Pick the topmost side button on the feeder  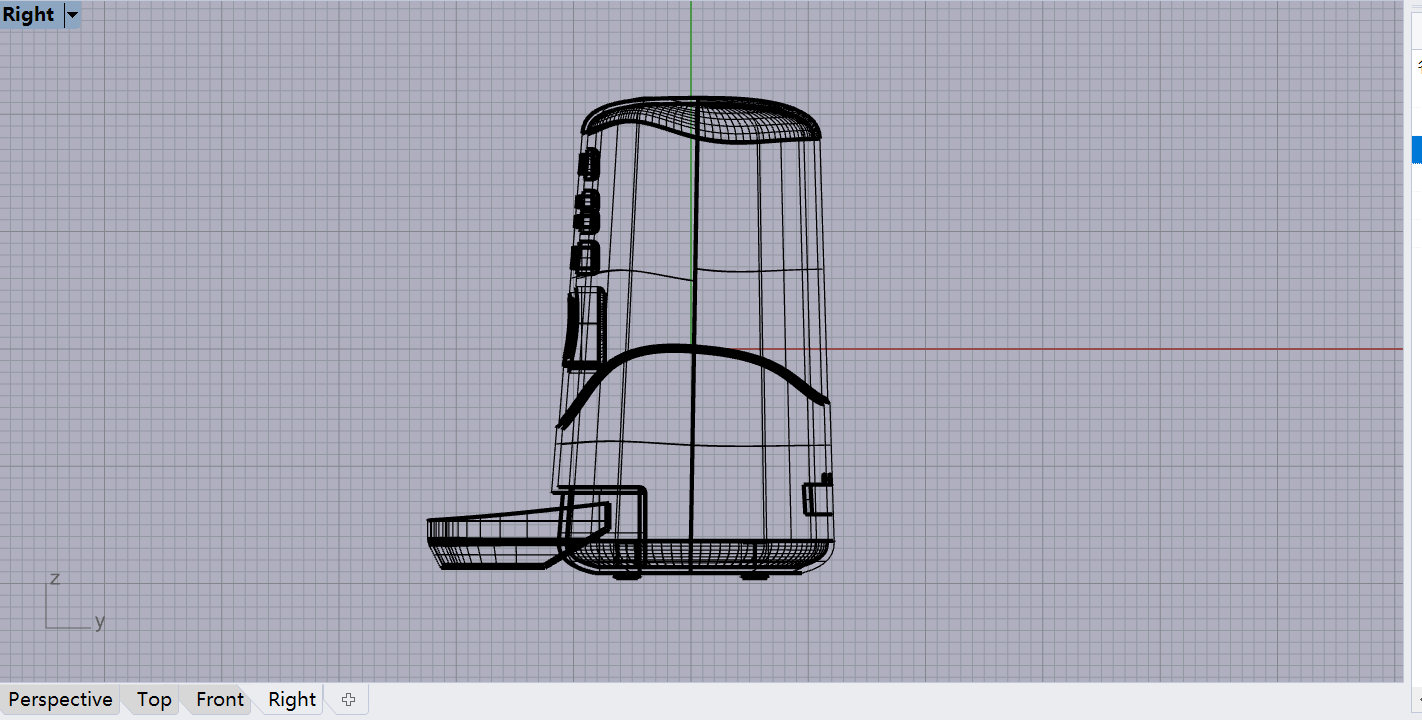point(588,163)
